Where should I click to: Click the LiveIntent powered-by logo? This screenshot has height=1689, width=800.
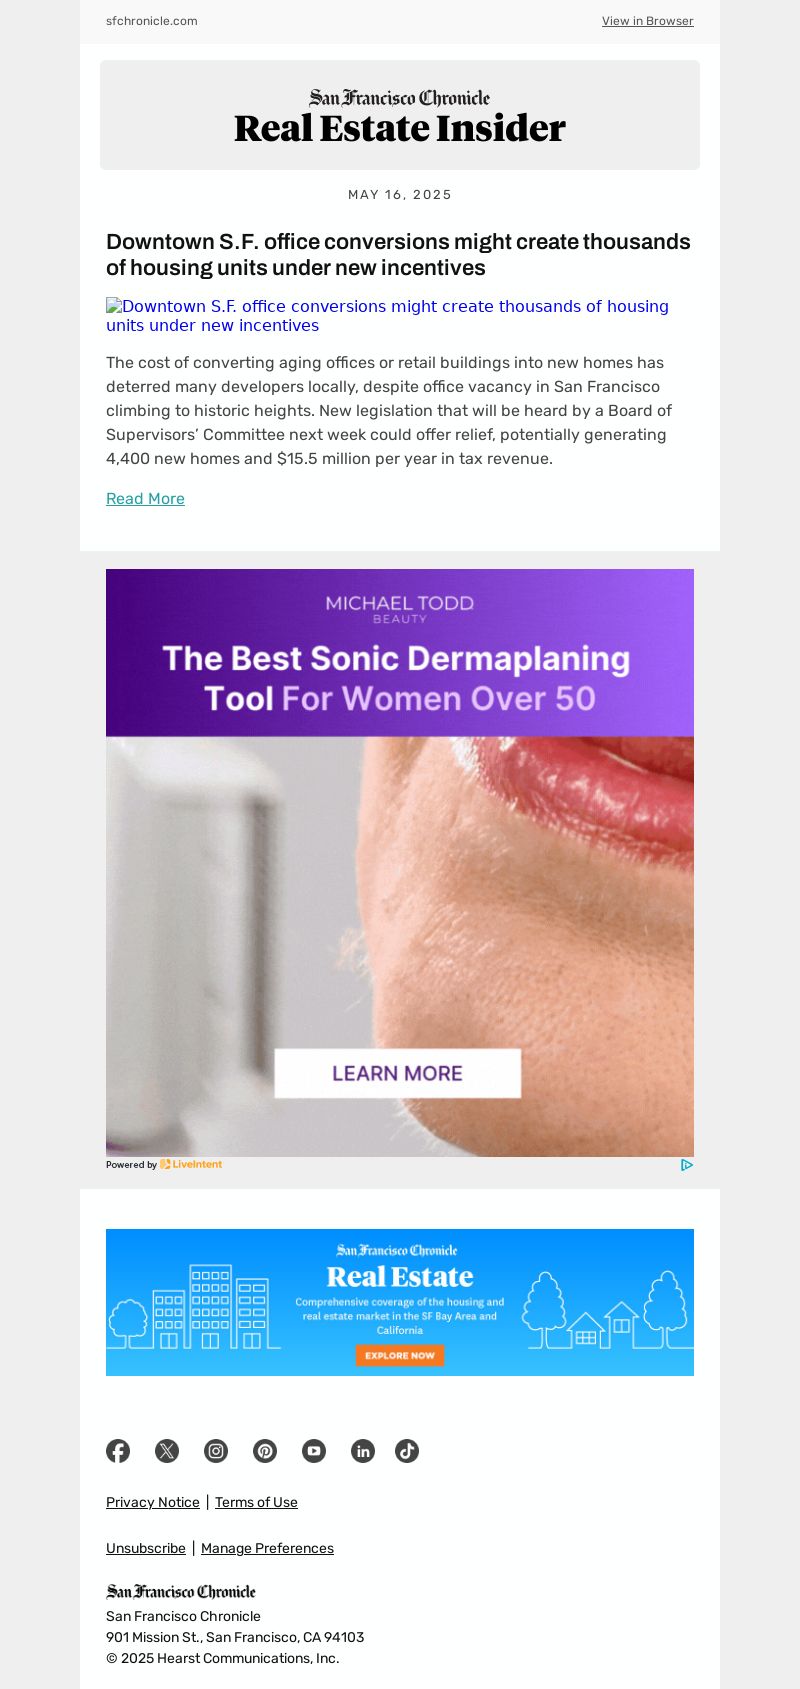click(191, 1164)
